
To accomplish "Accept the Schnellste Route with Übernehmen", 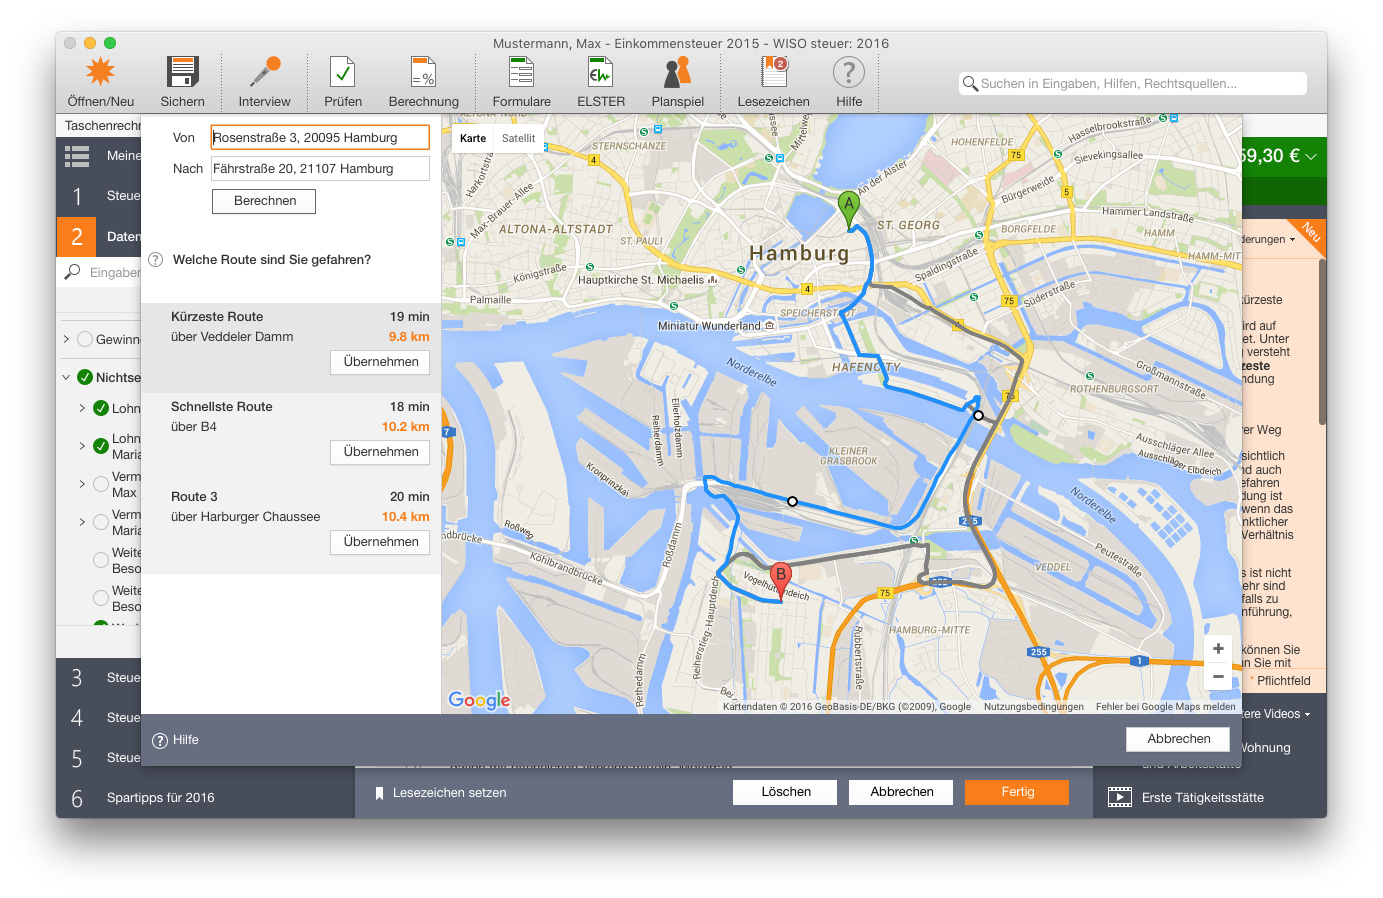I will pyautogui.click(x=380, y=452).
